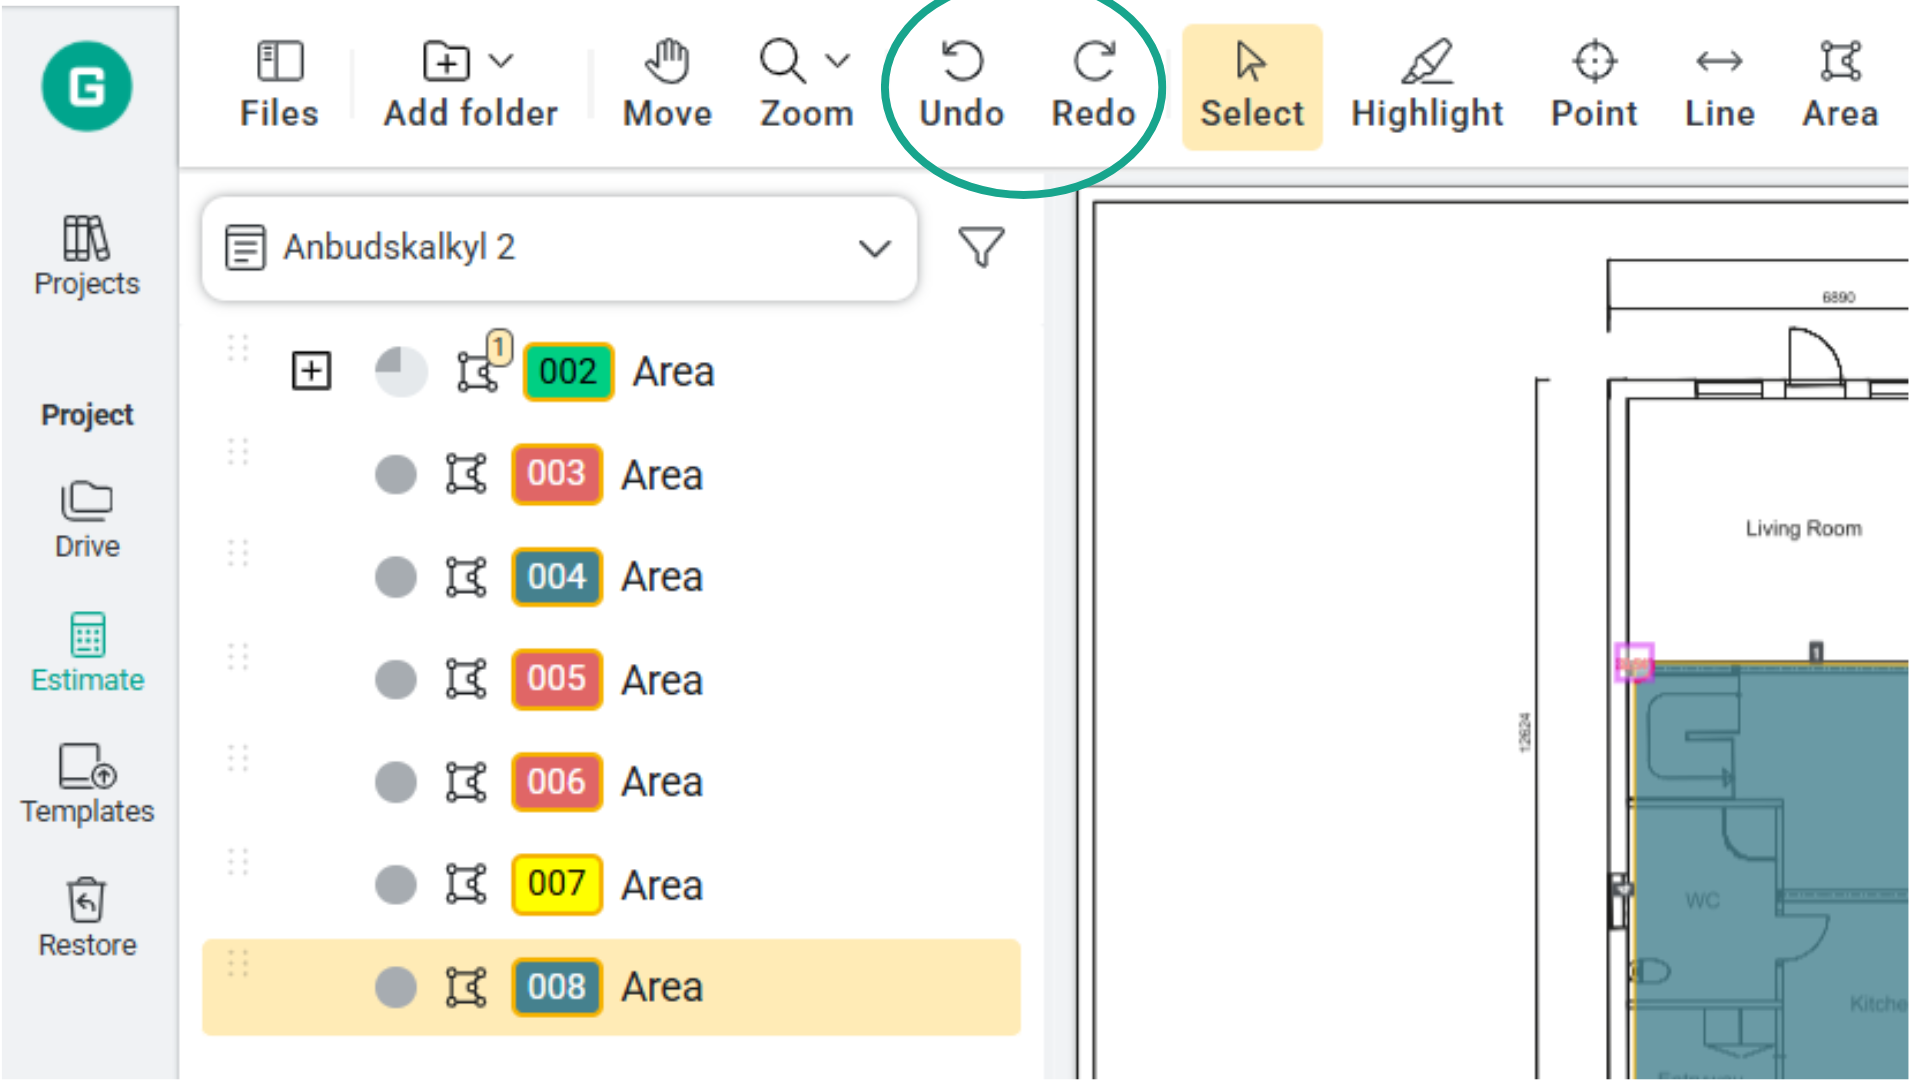Open the filter funnel for the list
The image size is (1920, 1080).
point(981,247)
